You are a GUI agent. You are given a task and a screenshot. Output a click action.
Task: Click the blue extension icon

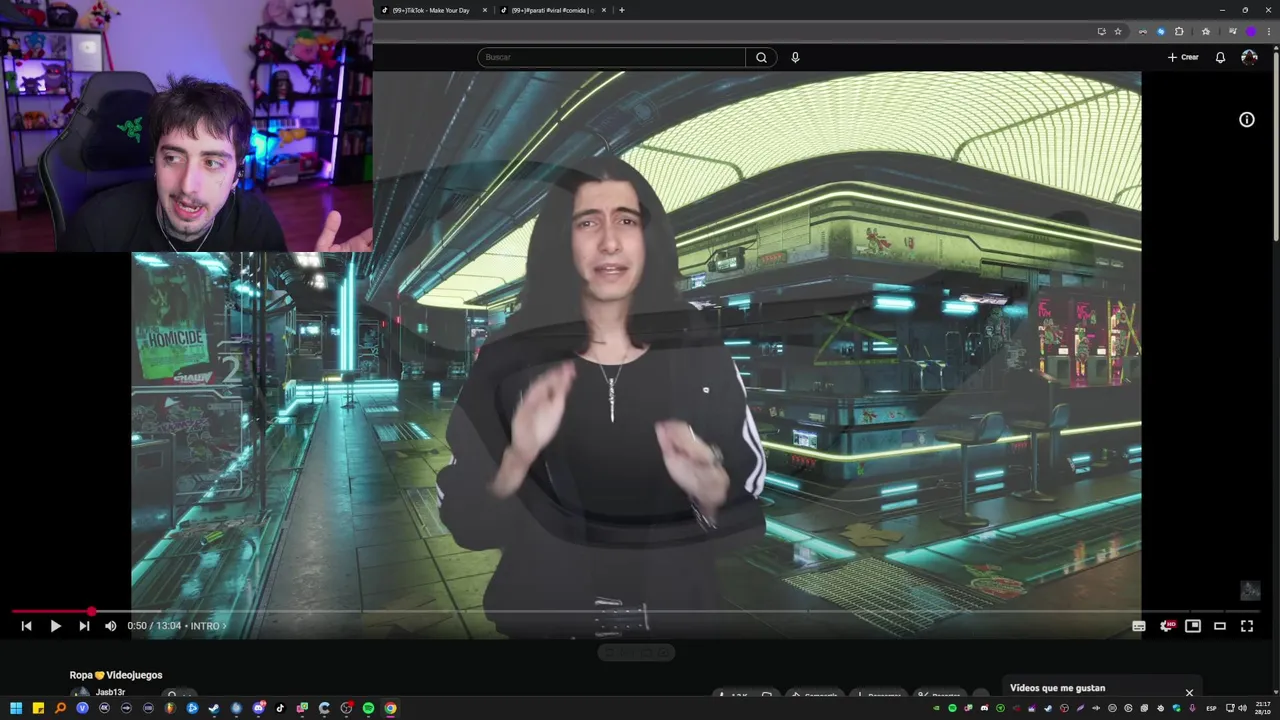pos(1161,31)
